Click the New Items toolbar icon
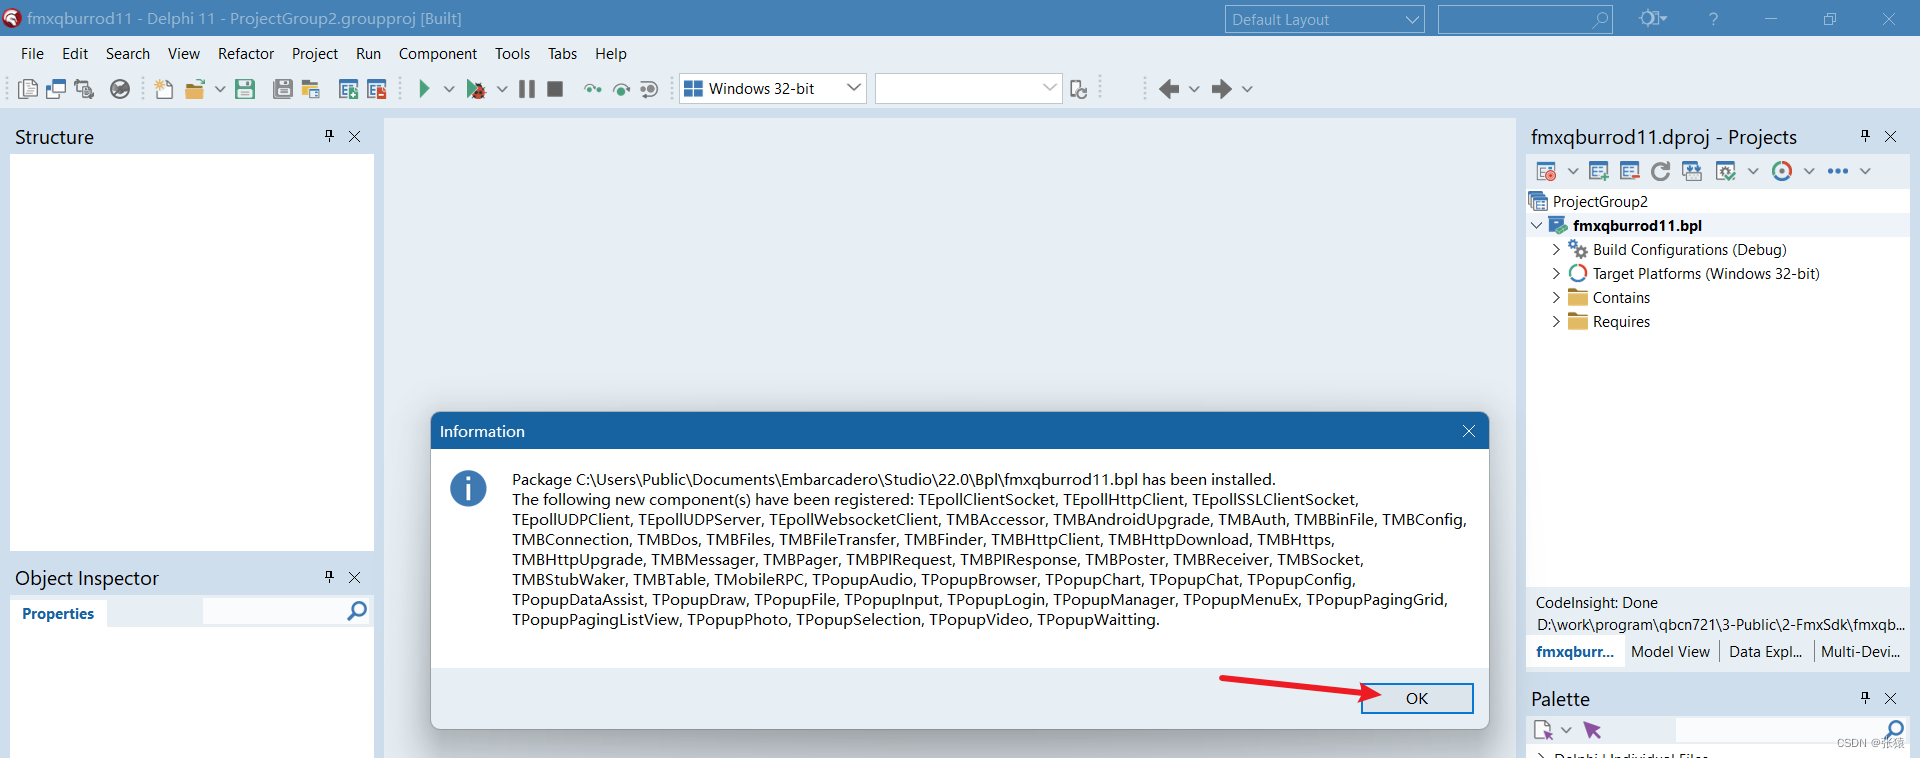 [x=164, y=89]
